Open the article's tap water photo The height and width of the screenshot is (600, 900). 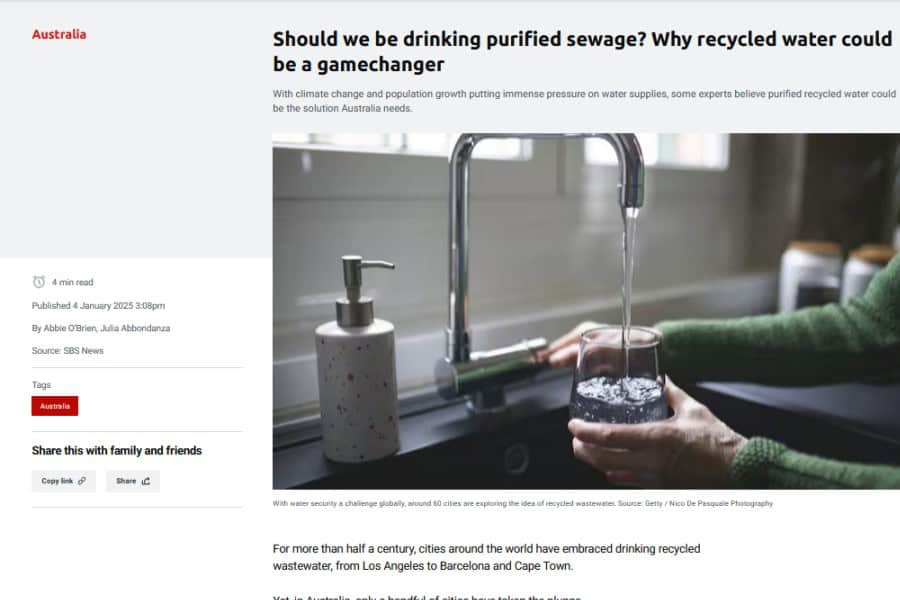[585, 311]
